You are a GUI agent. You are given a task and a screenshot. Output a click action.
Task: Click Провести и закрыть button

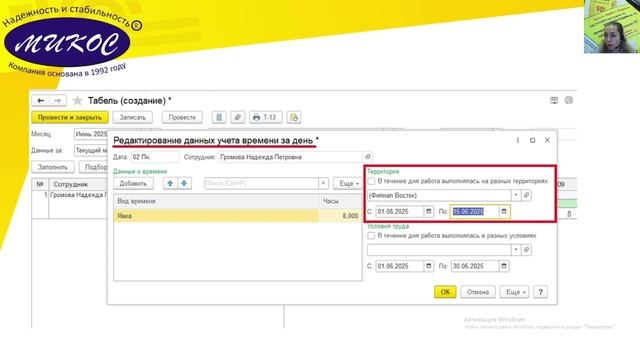click(70, 118)
